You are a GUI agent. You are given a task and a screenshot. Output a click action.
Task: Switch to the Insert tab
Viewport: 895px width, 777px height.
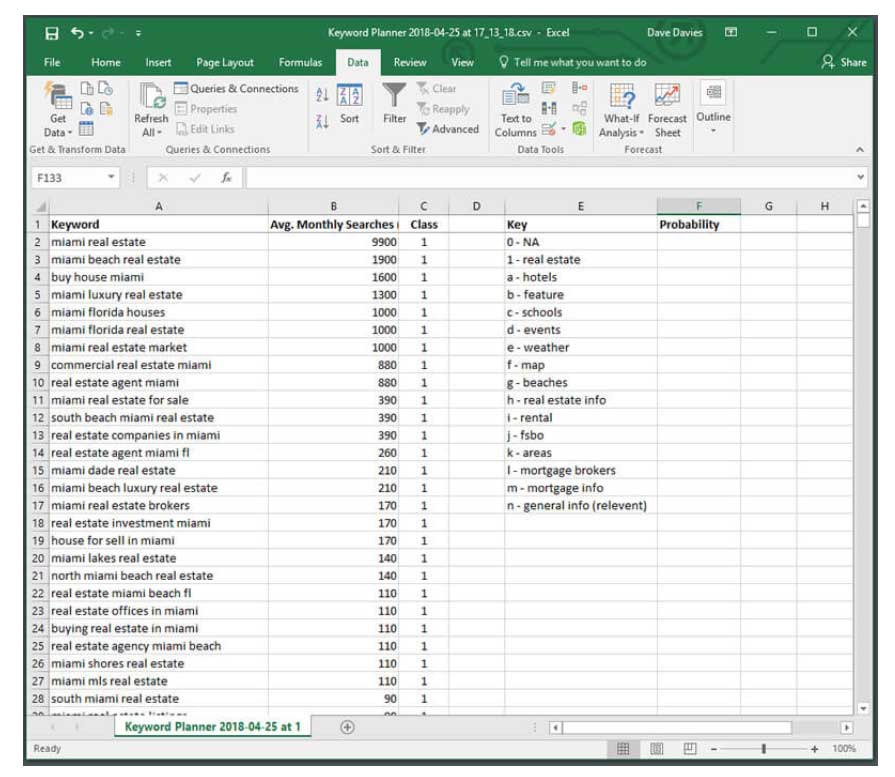pyautogui.click(x=158, y=62)
